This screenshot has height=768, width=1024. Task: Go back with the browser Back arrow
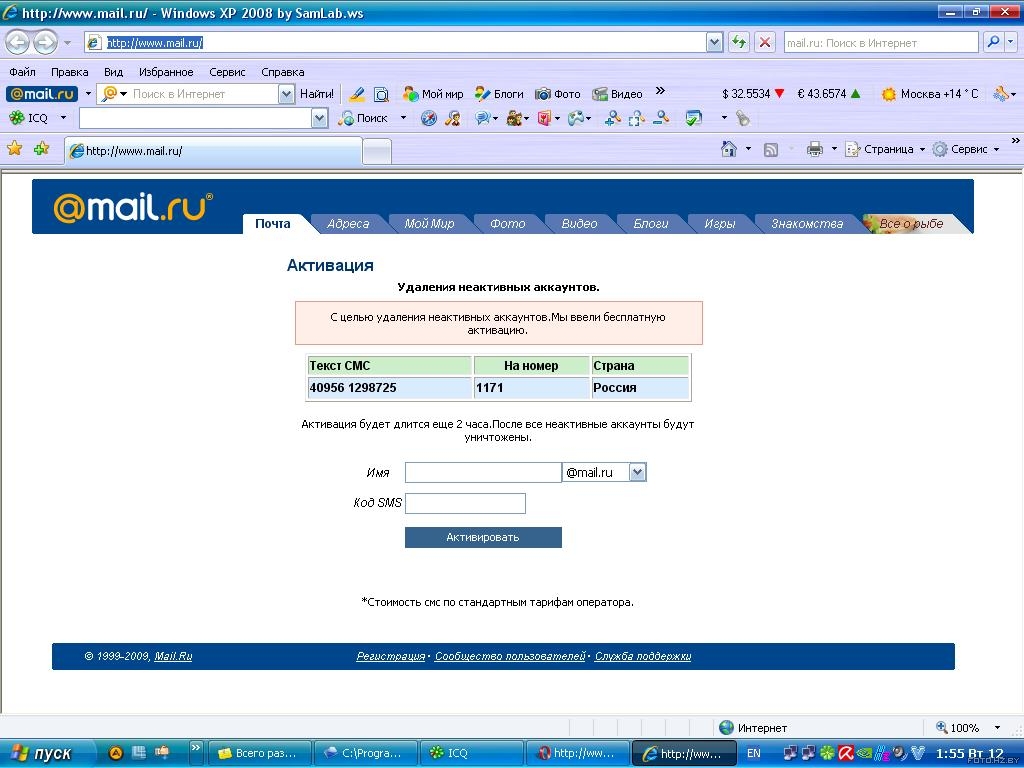pos(18,42)
